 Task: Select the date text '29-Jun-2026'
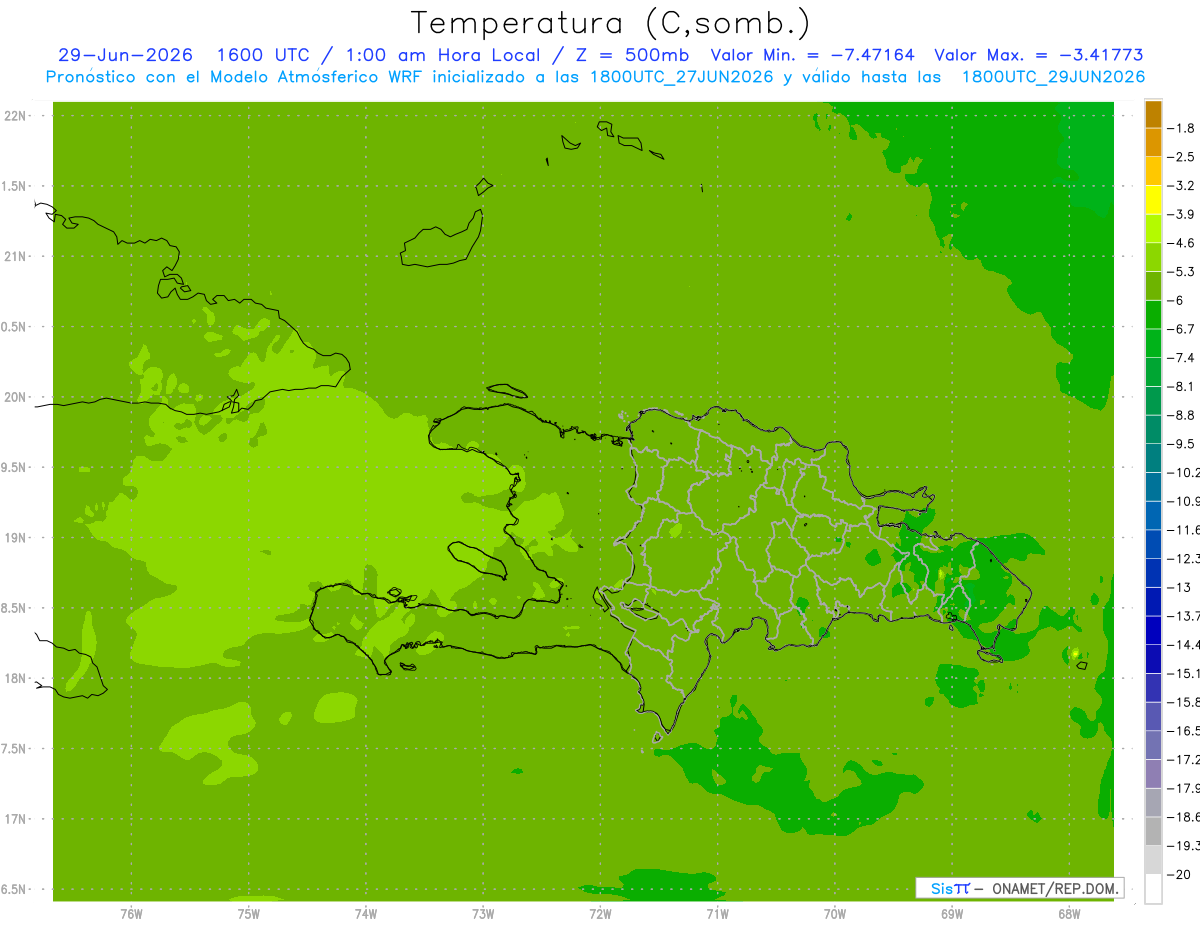(125, 55)
